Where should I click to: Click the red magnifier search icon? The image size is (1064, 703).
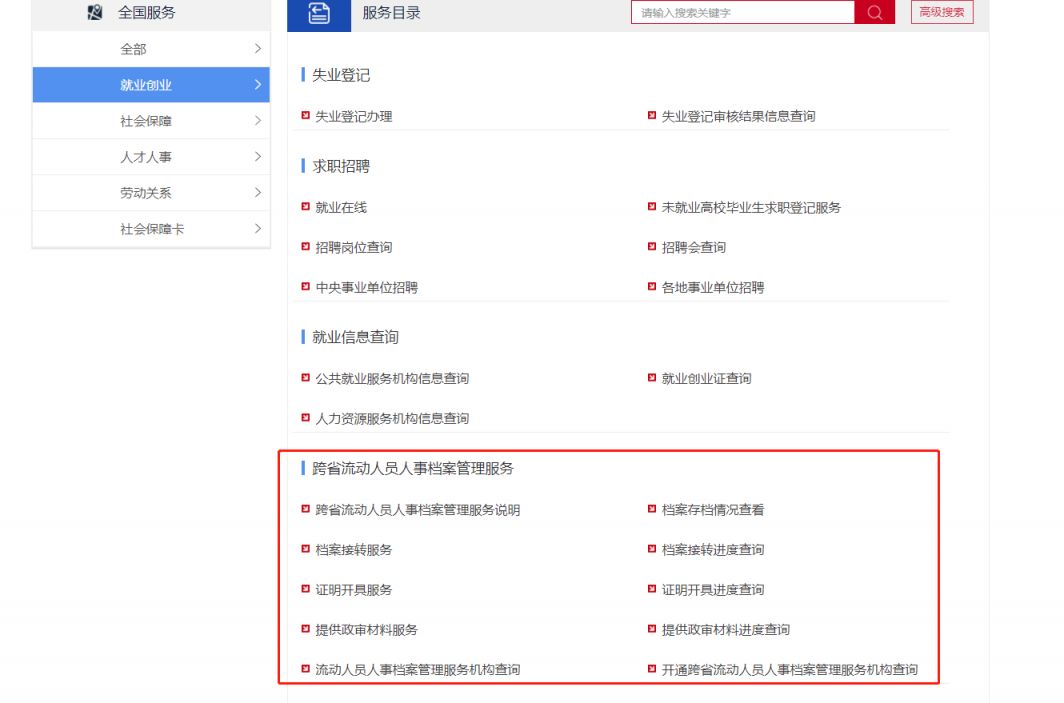875,13
